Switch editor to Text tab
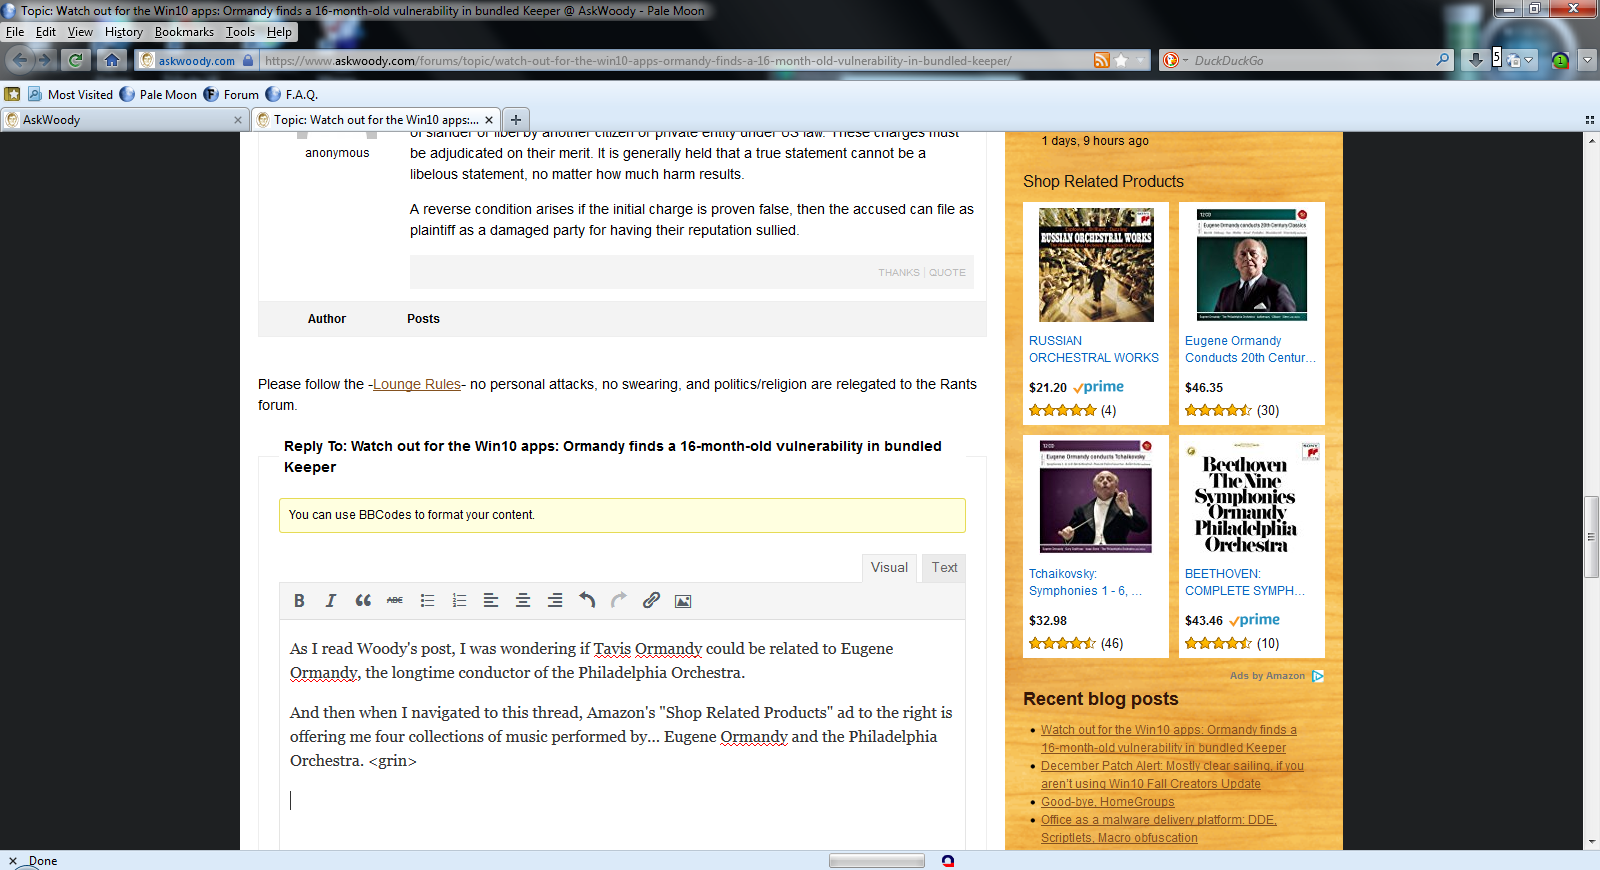Screen dimensions: 1600x870 pos(944,568)
